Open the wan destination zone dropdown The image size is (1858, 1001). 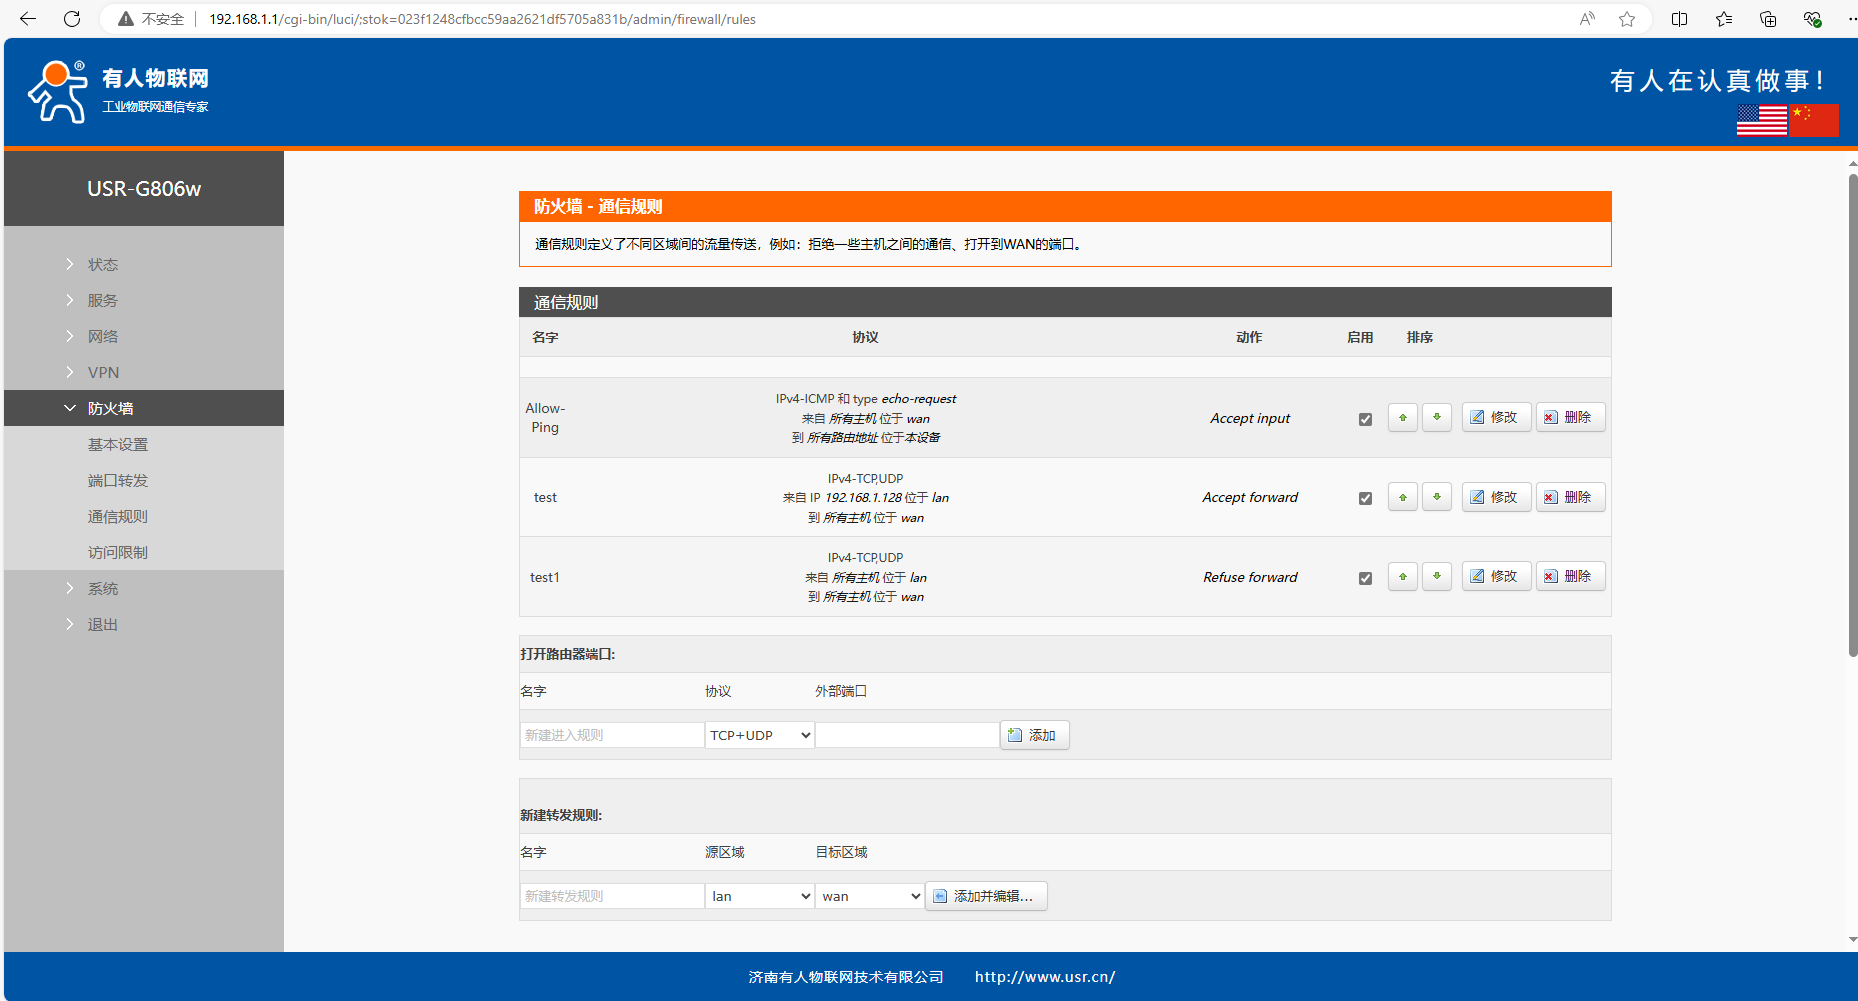(x=869, y=896)
